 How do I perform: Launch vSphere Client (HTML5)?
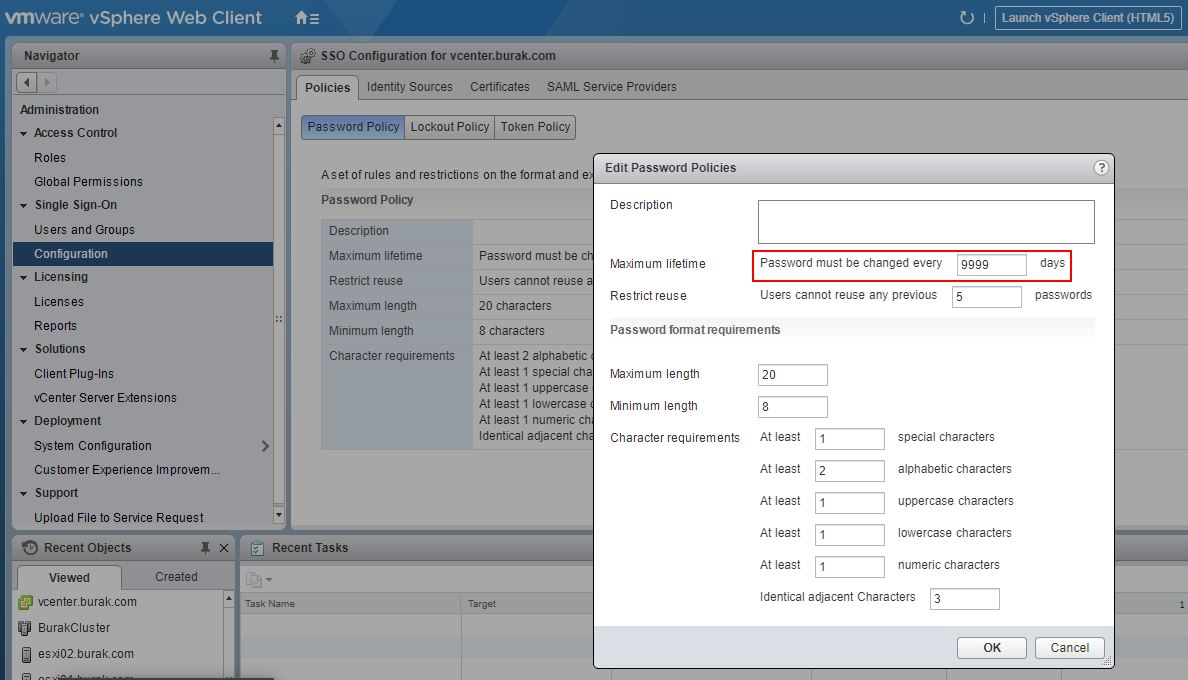click(1087, 17)
